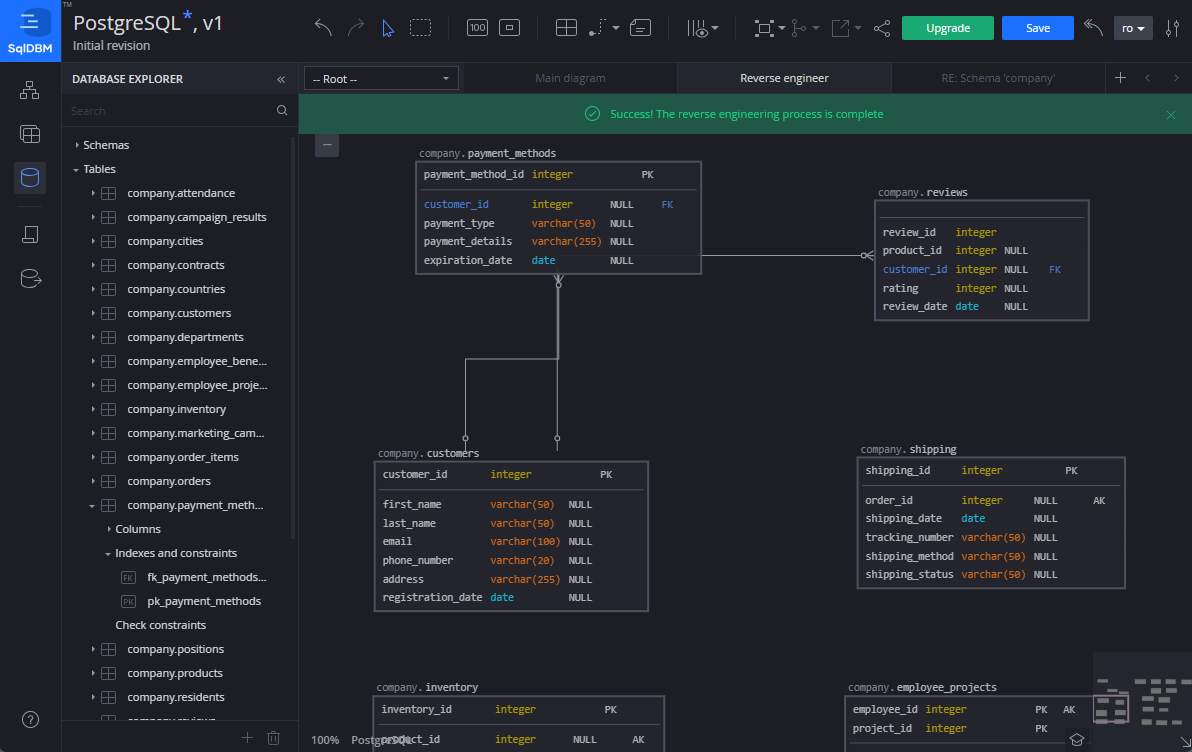The height and width of the screenshot is (752, 1192).
Task: Open the auto-layout arrange dropdown
Action: click(769, 28)
